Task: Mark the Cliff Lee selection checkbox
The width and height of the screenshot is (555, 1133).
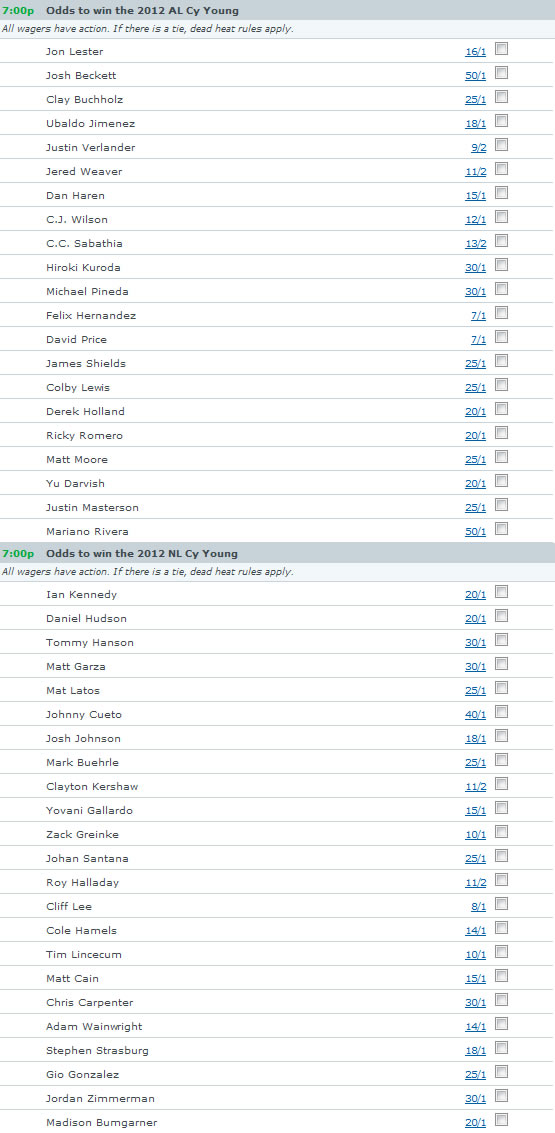Action: pos(502,904)
